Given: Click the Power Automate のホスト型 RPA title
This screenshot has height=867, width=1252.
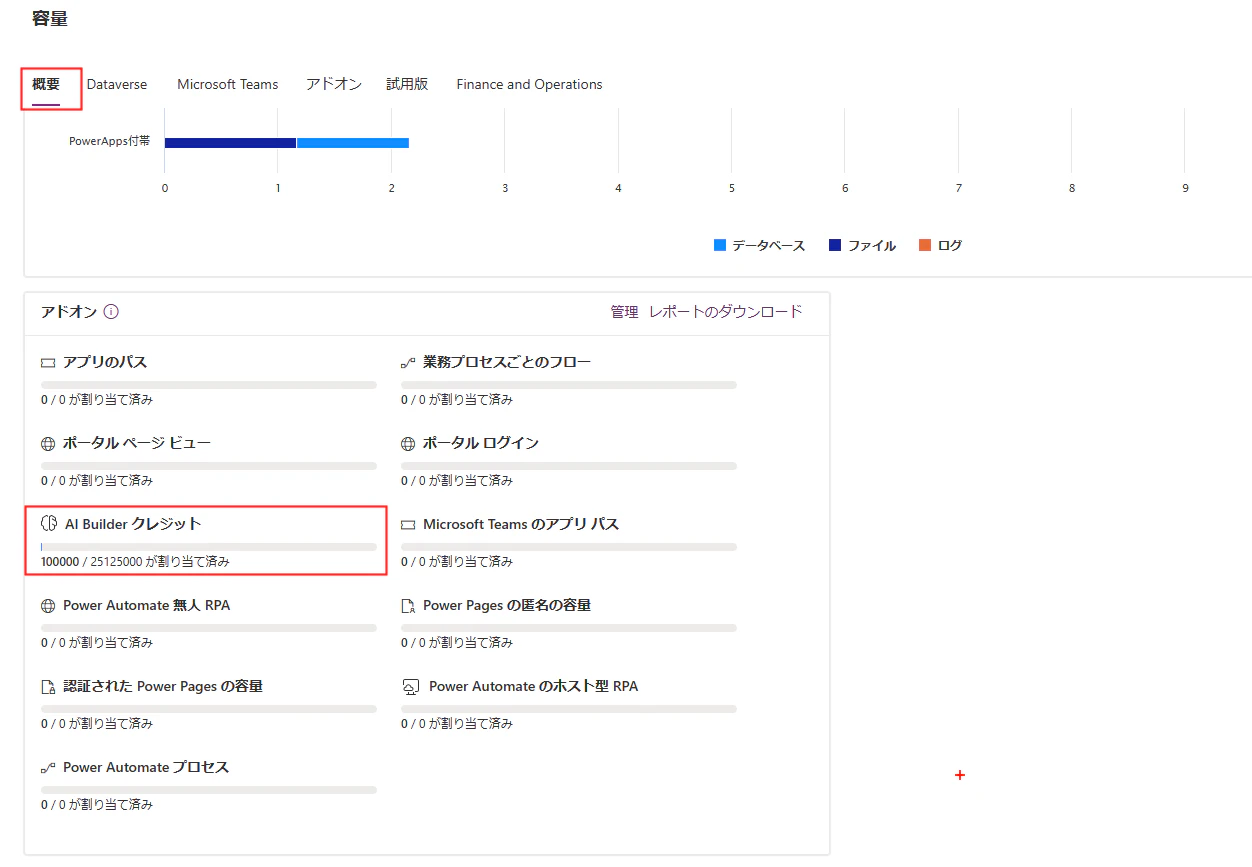Looking at the screenshot, I should 534,686.
